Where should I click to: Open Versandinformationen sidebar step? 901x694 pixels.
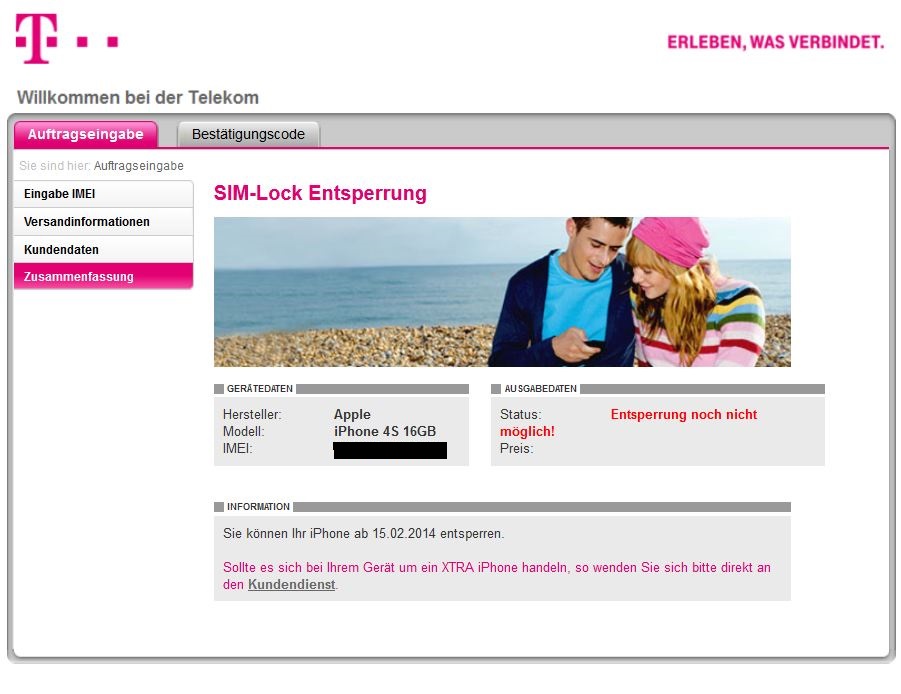(103, 222)
